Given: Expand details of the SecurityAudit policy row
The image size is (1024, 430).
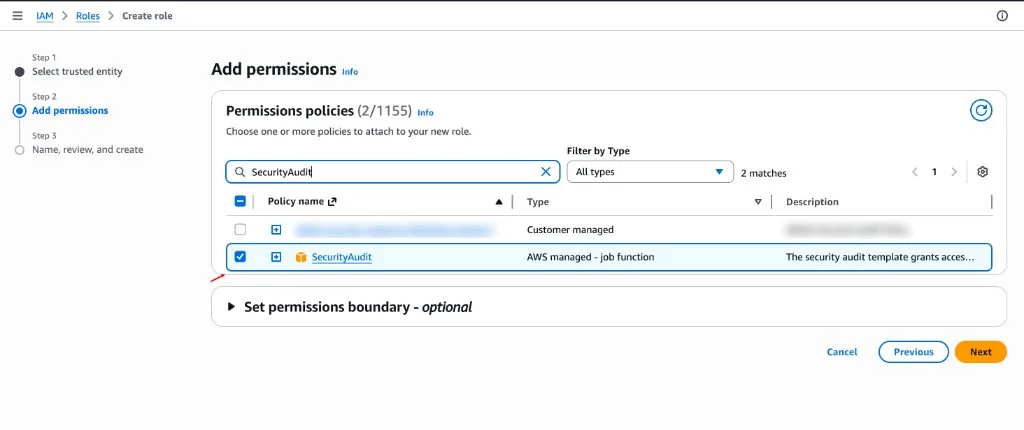Looking at the screenshot, I should (x=276, y=257).
